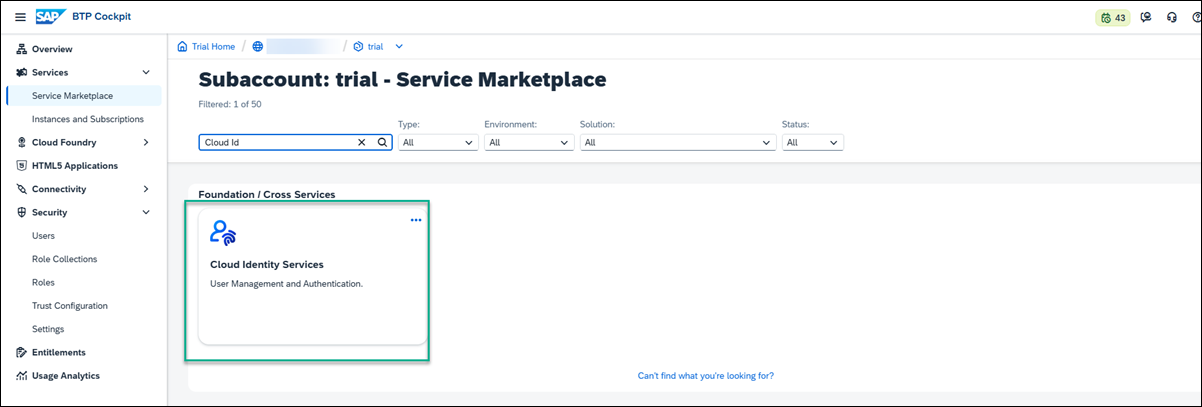Click the page title "Subaccount: trial - Service Marketplace"

[x=402, y=80]
